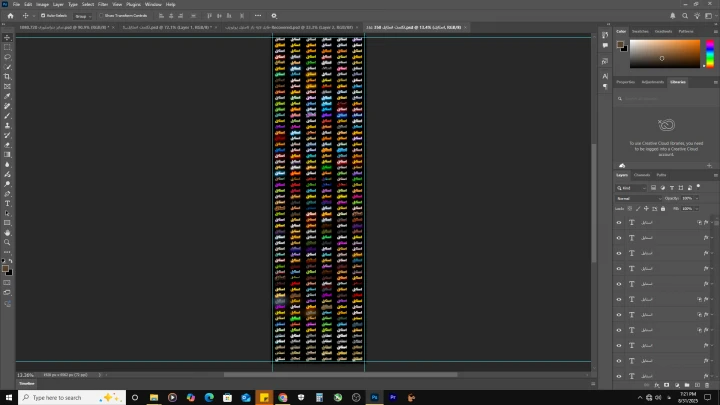This screenshot has height=405, width=720.
Task: Enable Show Transform Controls checkbox
Action: click(101, 16)
